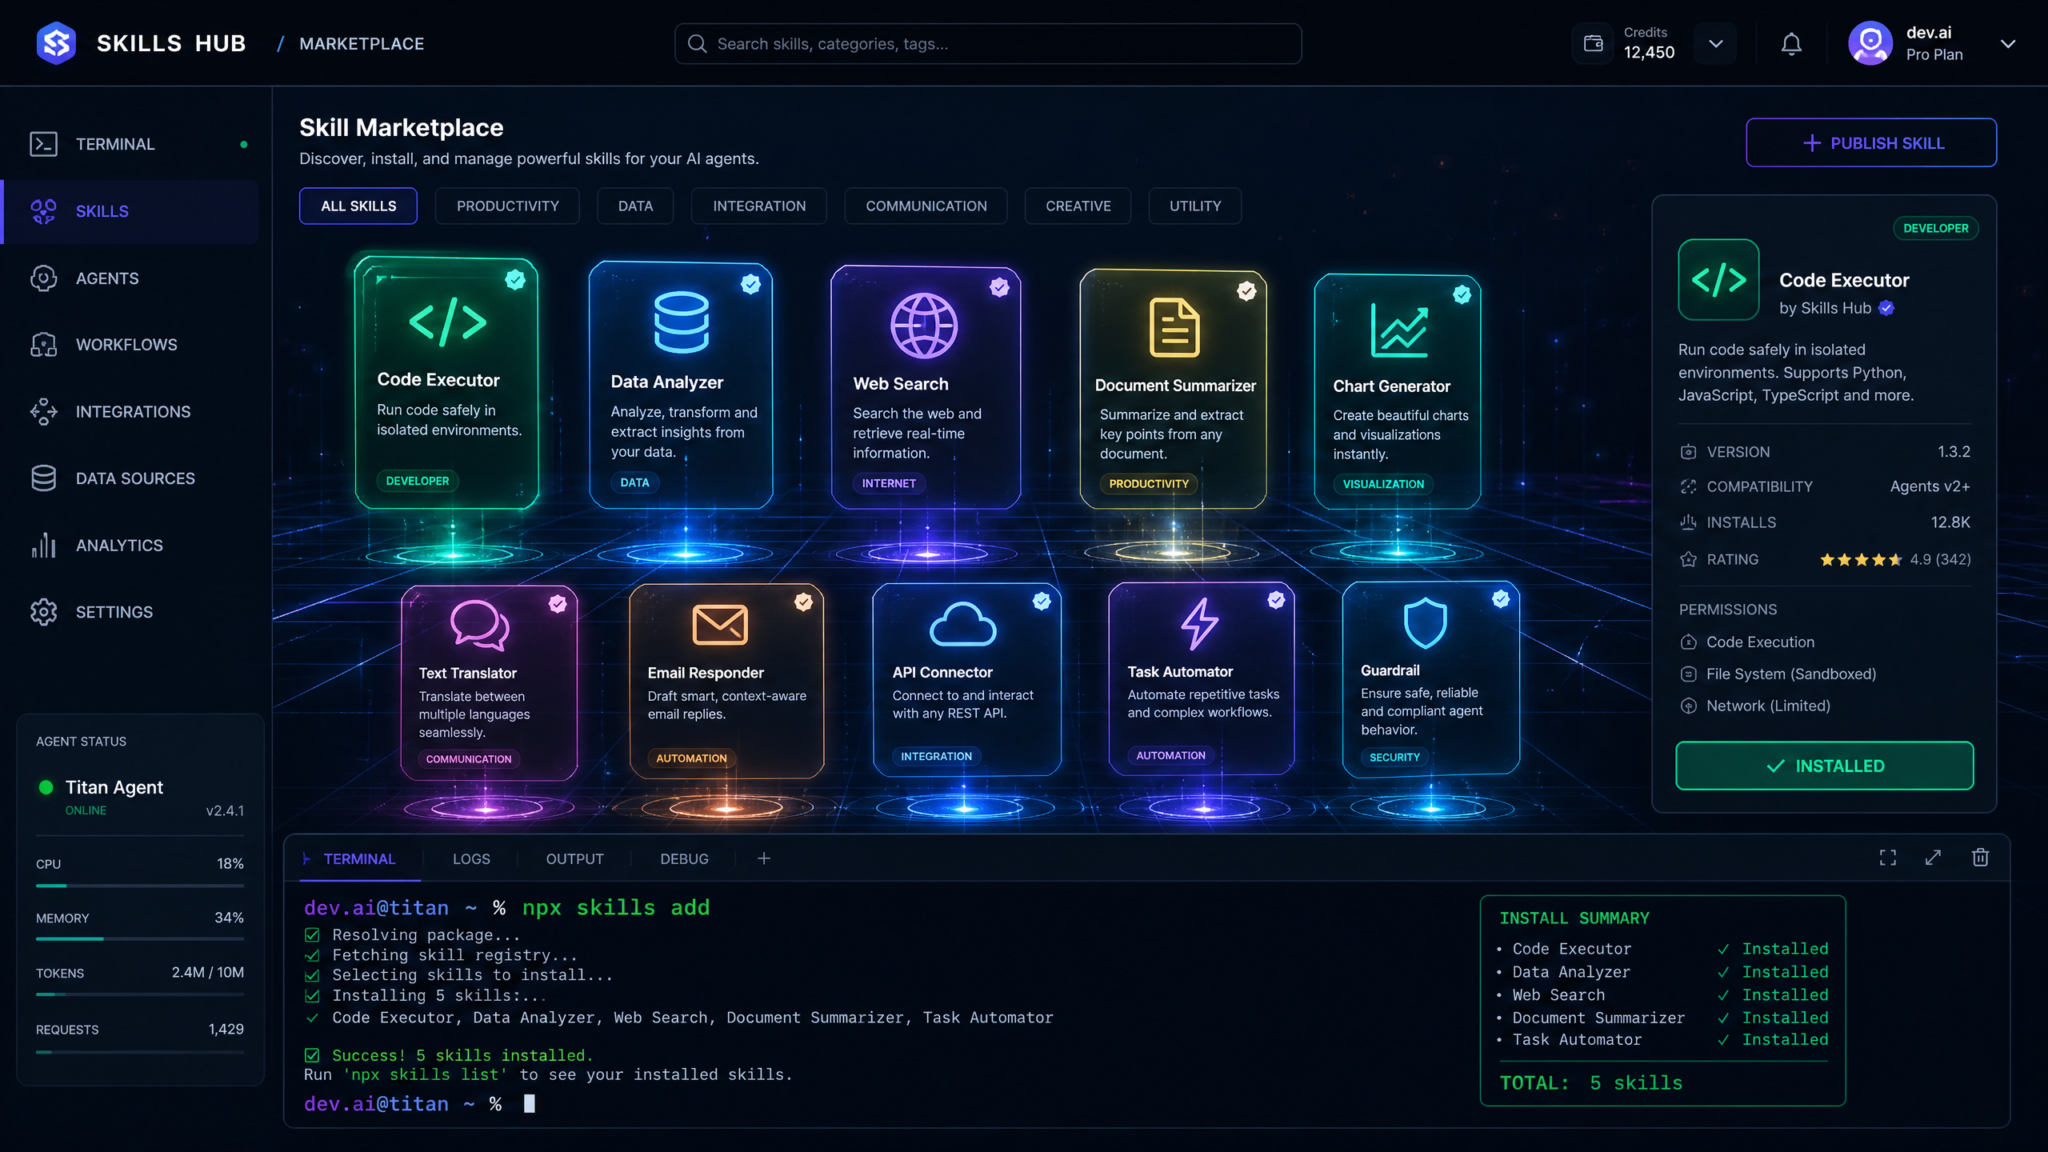Viewport: 2048px width, 1152px height.
Task: Clear terminal with trash icon
Action: [1980, 857]
